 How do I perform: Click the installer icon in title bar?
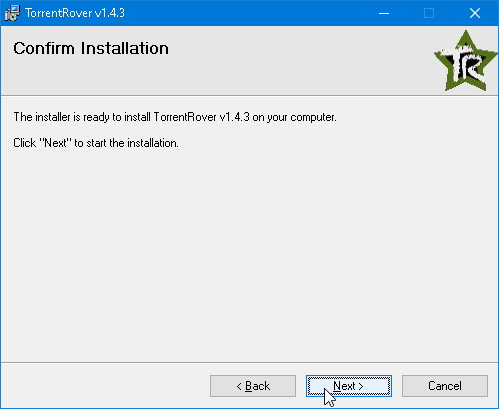[x=12, y=13]
